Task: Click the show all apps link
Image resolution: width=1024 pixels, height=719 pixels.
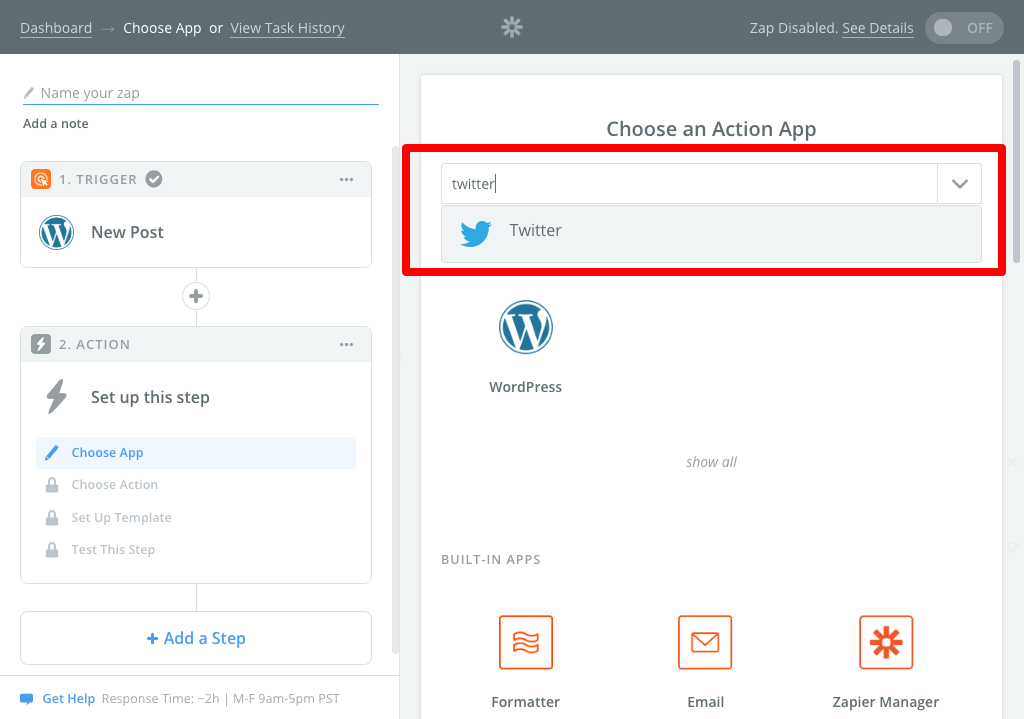Action: (x=711, y=462)
